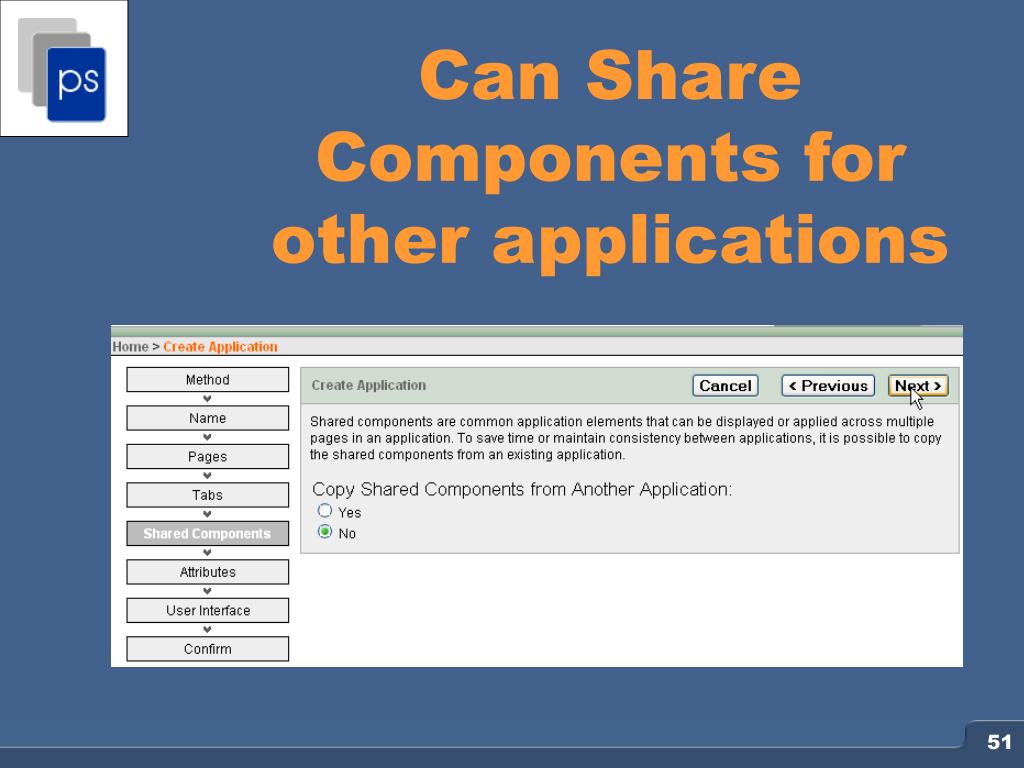Viewport: 1024px width, 768px height.
Task: Click the Next button
Action: [918, 386]
